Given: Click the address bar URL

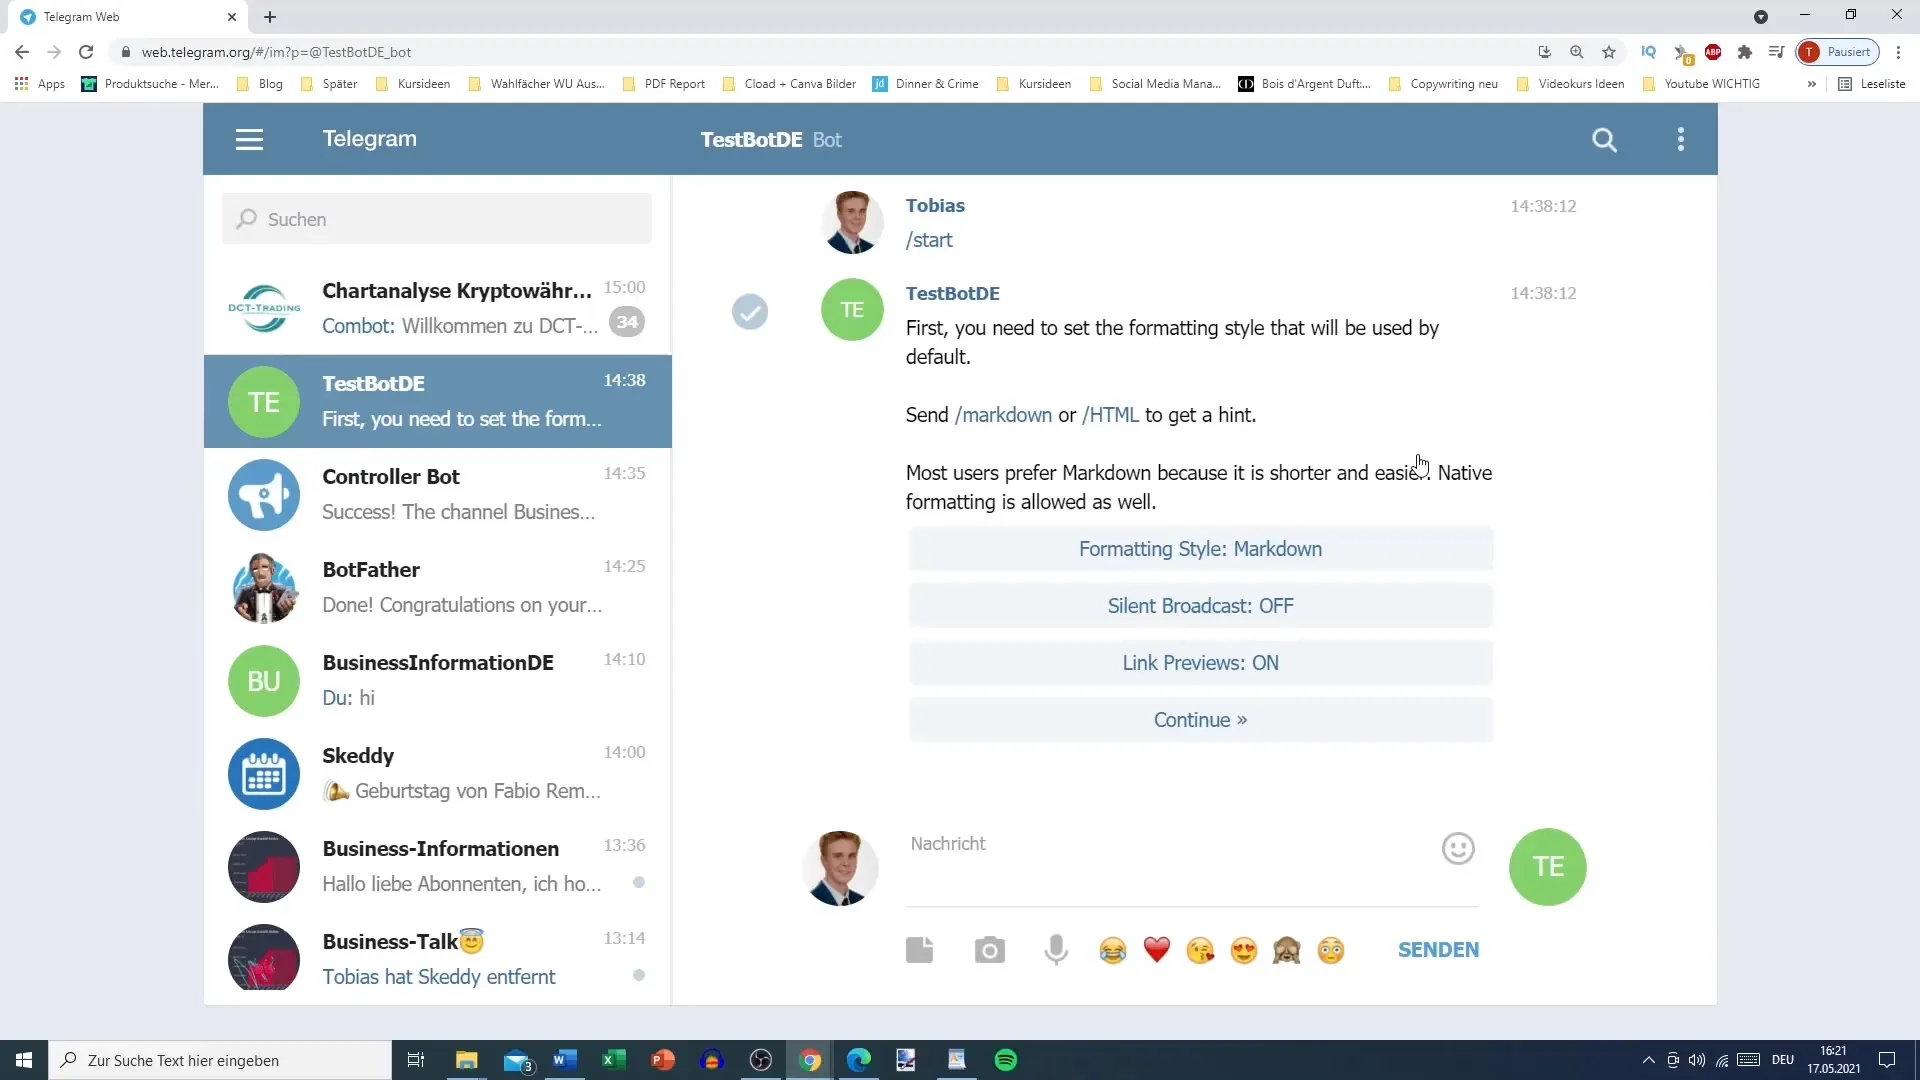Looking at the screenshot, I should click(x=276, y=52).
